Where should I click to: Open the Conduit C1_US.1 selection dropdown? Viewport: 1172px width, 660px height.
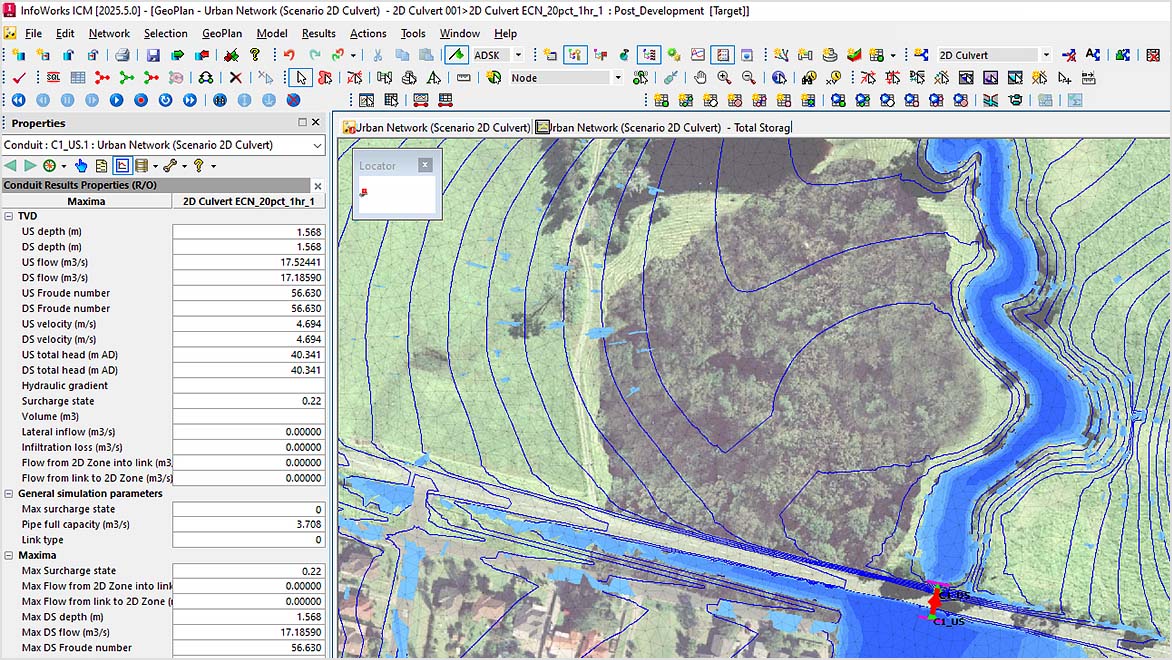pyautogui.click(x=317, y=145)
